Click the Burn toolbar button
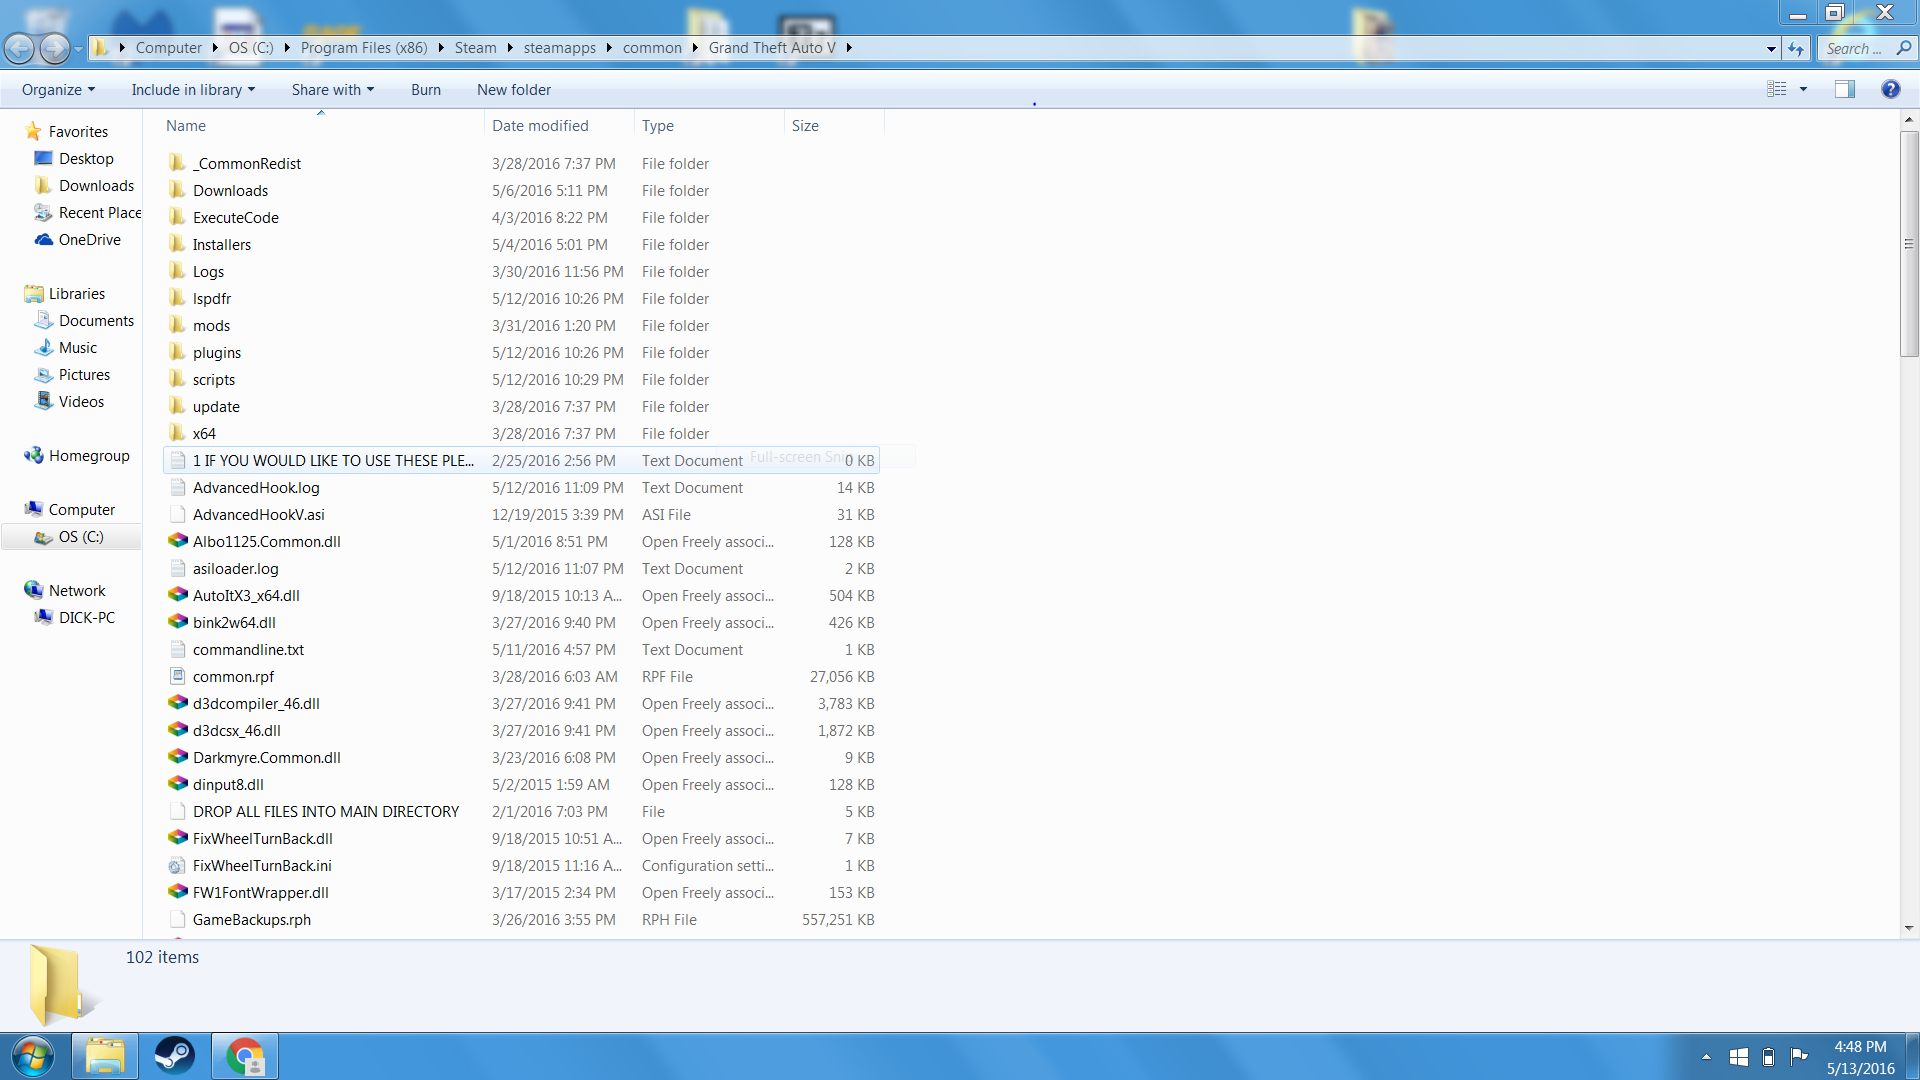This screenshot has height=1080, width=1920. pyautogui.click(x=425, y=90)
